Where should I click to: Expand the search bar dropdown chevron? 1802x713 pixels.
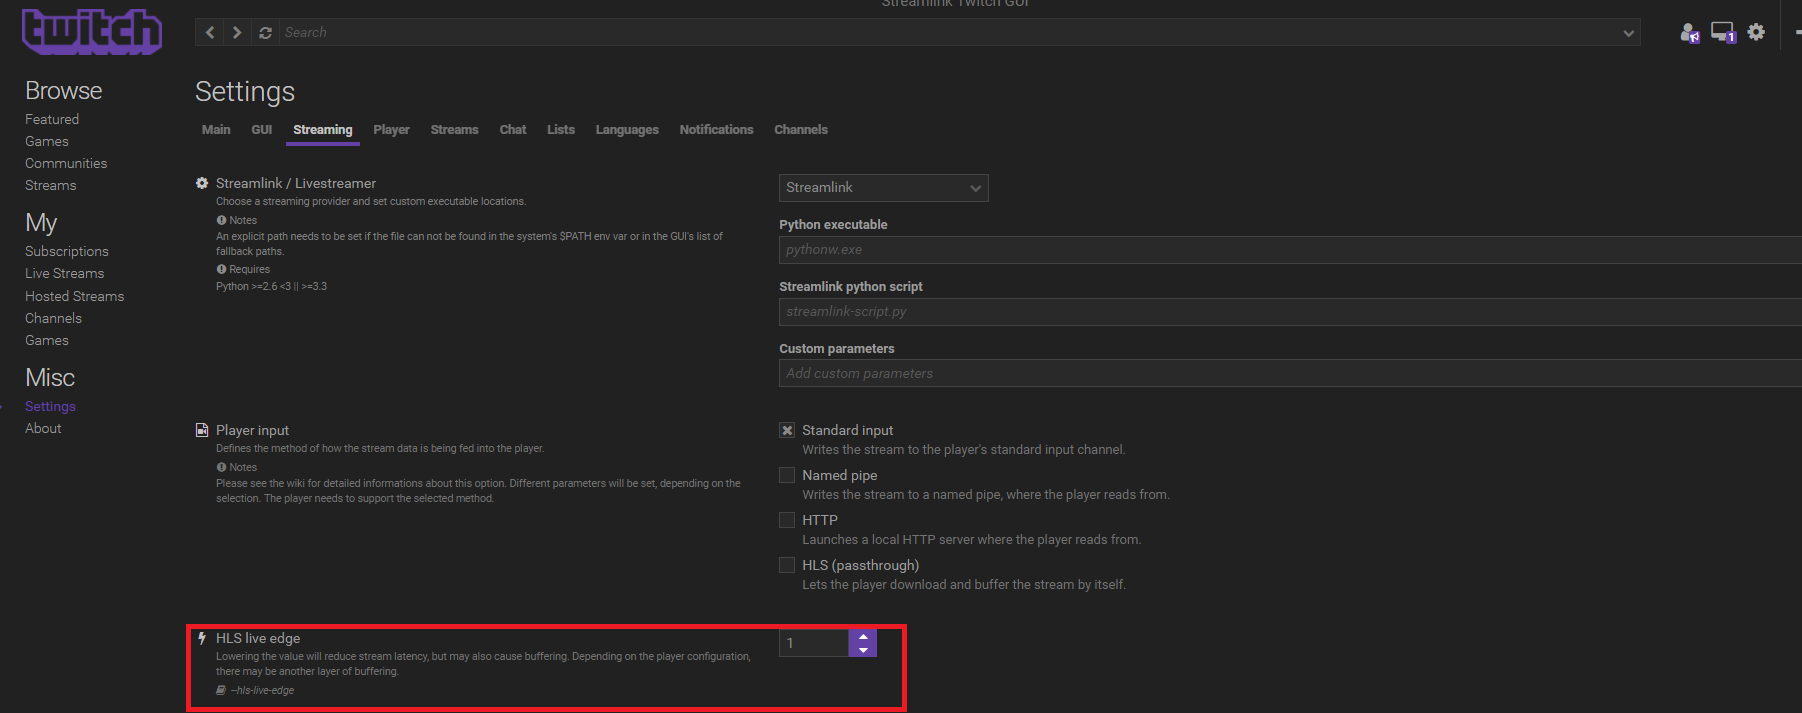point(1629,33)
